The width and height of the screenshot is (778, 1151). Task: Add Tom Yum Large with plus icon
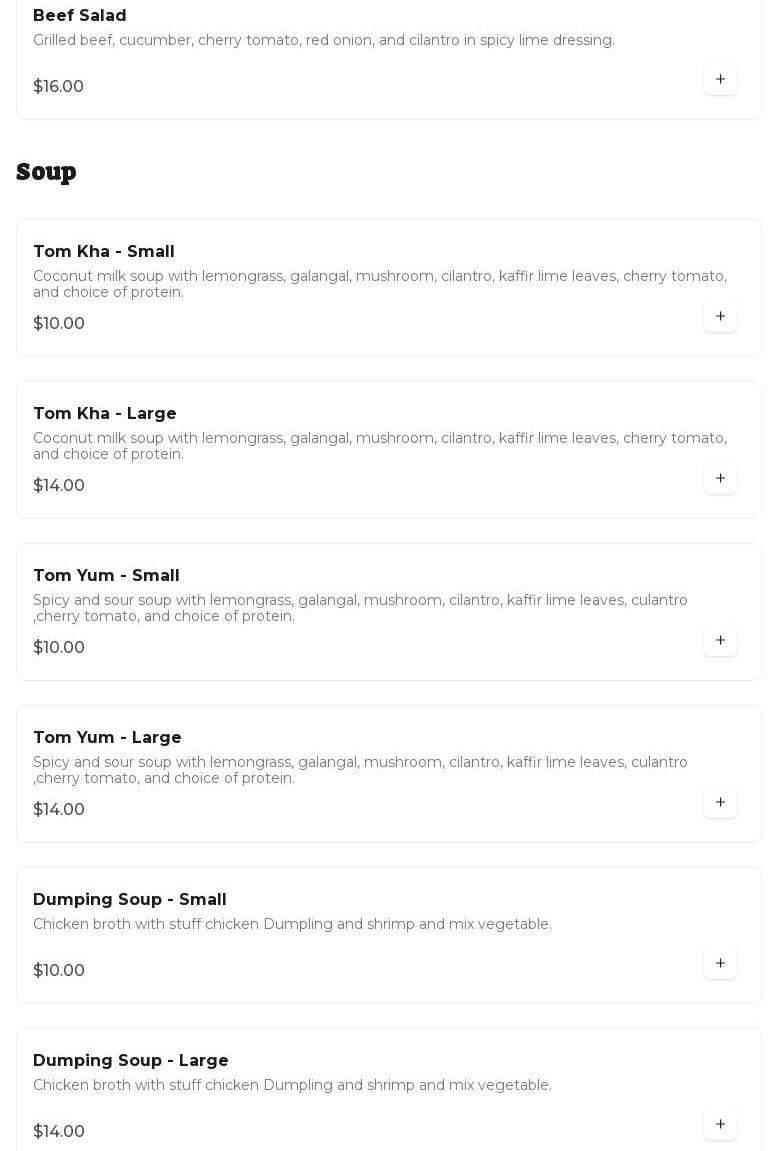coord(720,802)
